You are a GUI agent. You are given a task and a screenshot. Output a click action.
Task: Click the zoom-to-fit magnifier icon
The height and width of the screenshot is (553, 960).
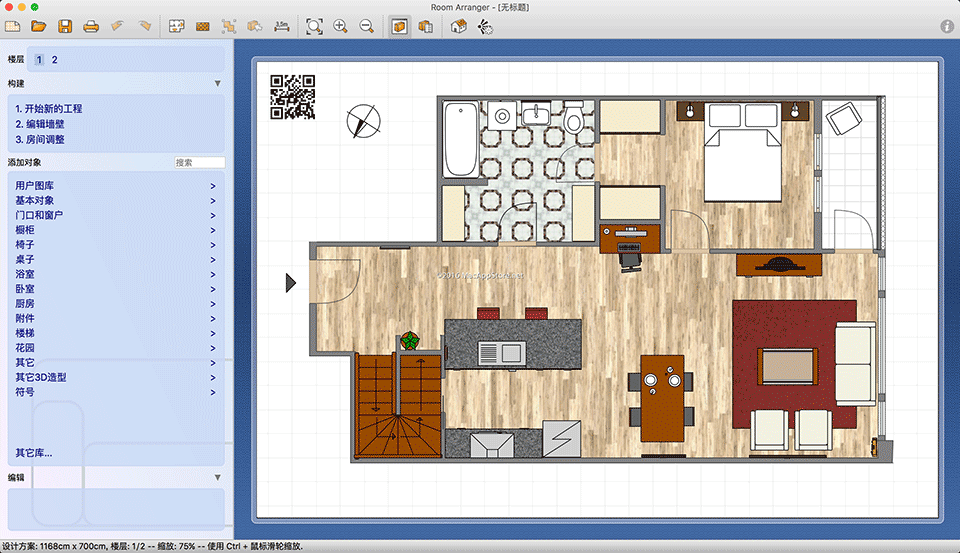315,26
